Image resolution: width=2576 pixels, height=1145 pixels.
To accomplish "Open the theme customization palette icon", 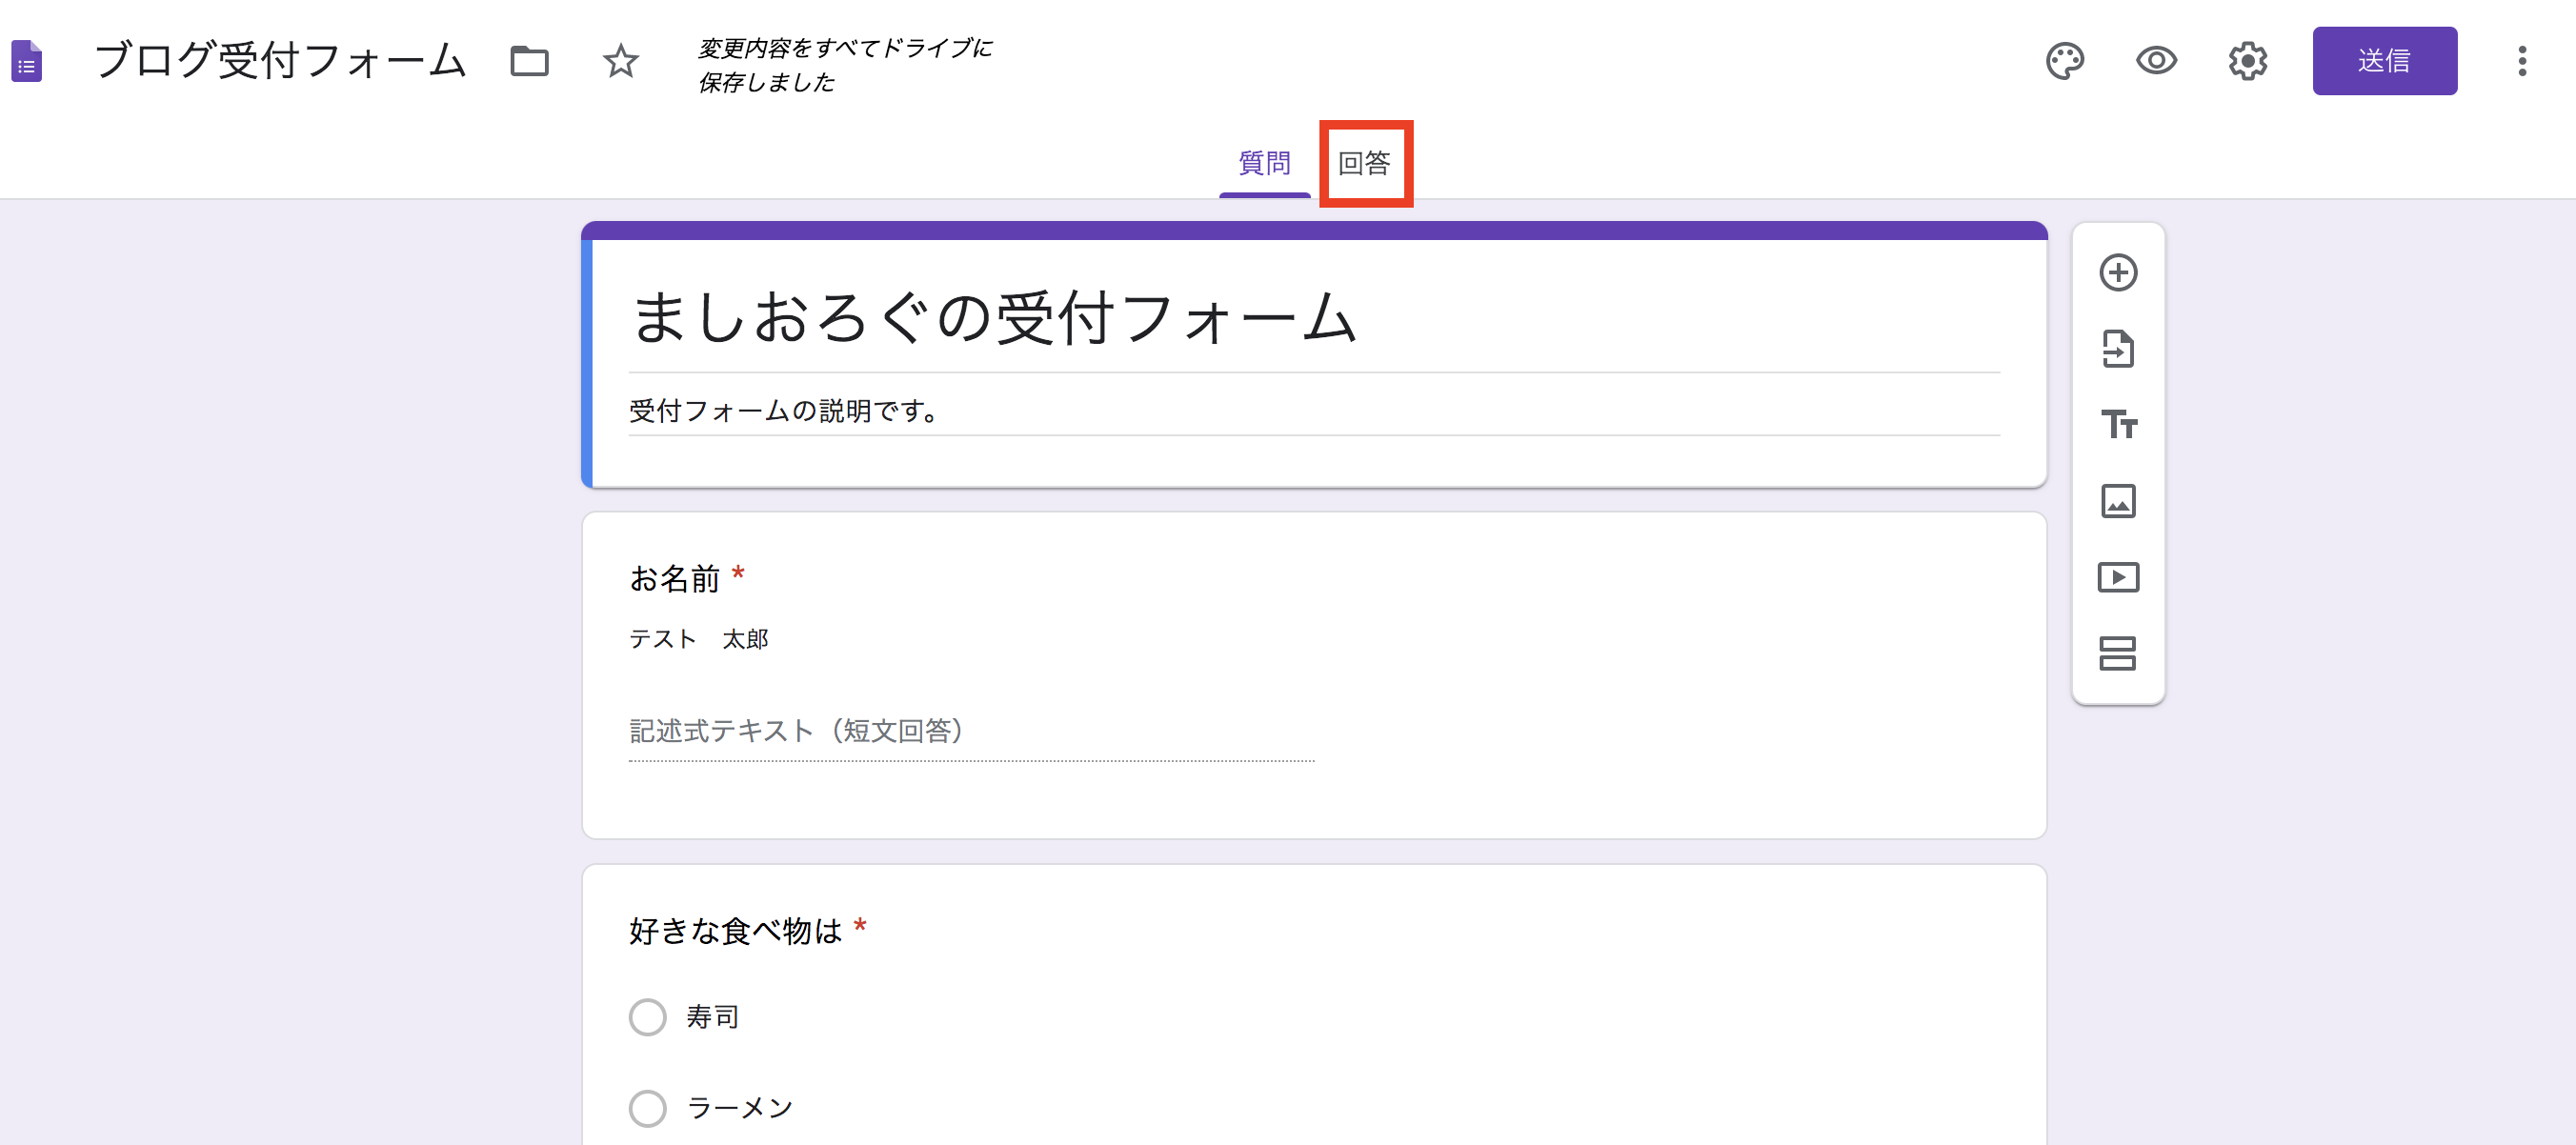I will coord(2064,61).
